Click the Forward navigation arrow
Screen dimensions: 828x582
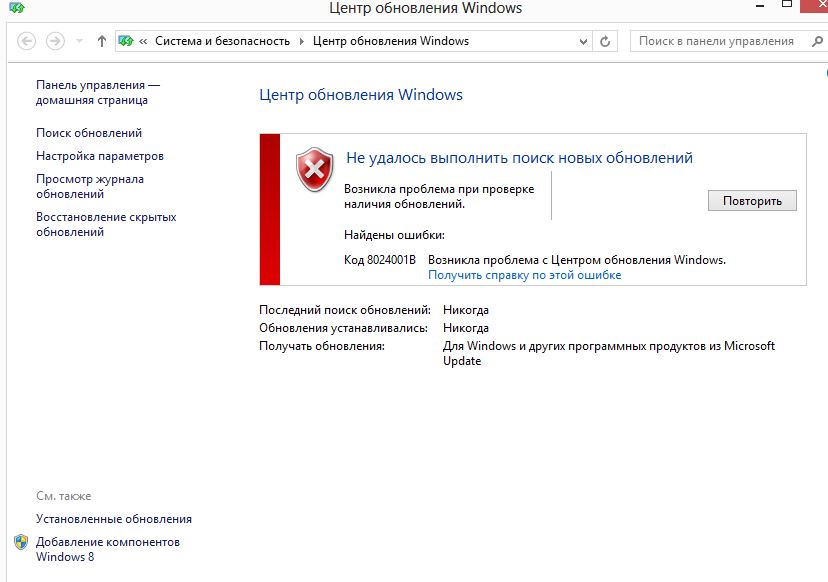pos(55,41)
